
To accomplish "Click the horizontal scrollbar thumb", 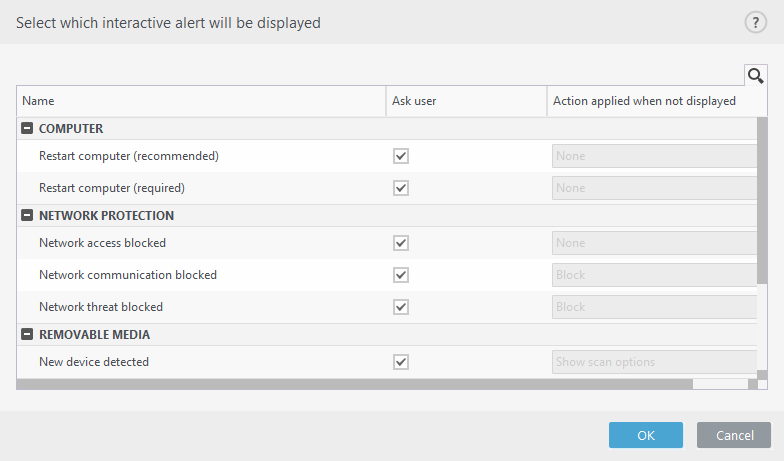I will pos(354,384).
